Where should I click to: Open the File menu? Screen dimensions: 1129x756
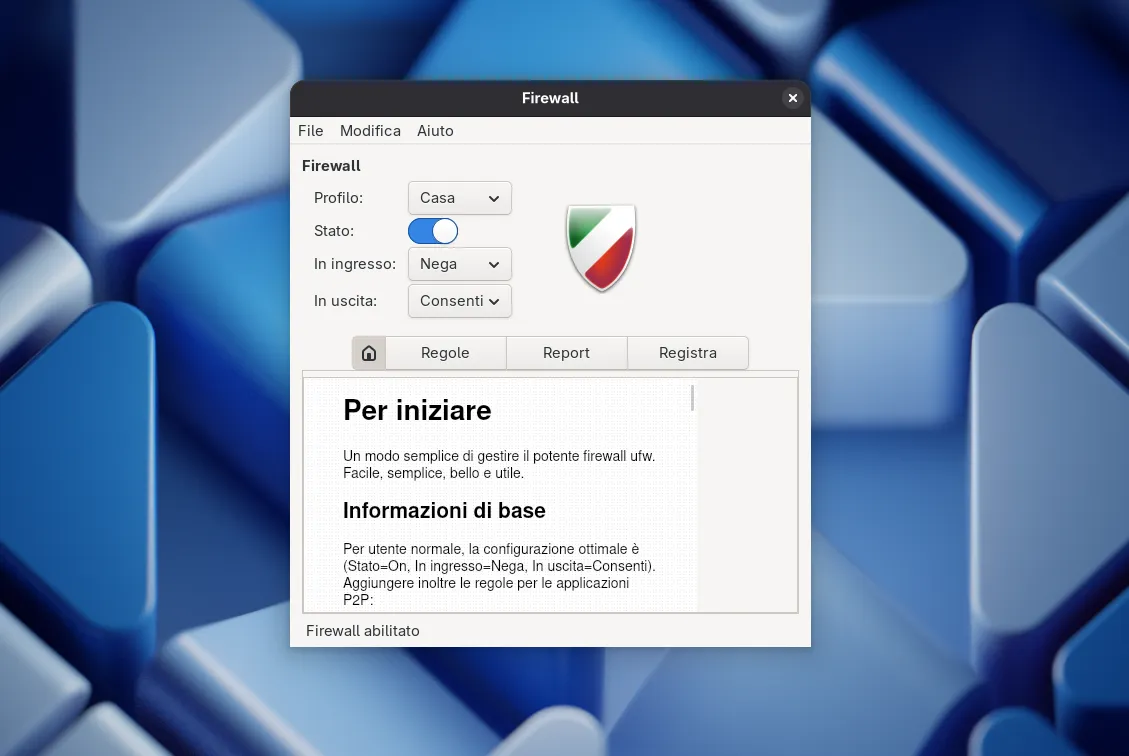click(310, 131)
